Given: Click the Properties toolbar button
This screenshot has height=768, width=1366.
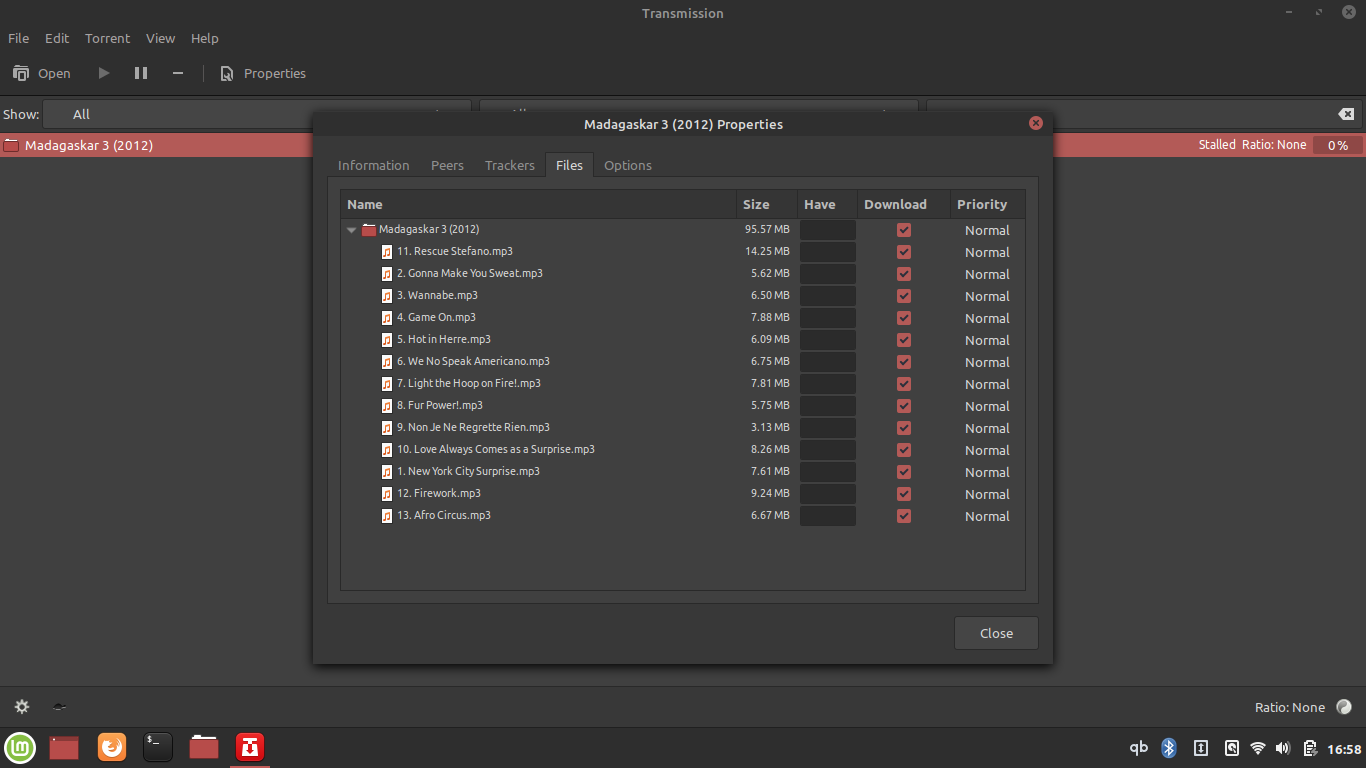Looking at the screenshot, I should (263, 73).
